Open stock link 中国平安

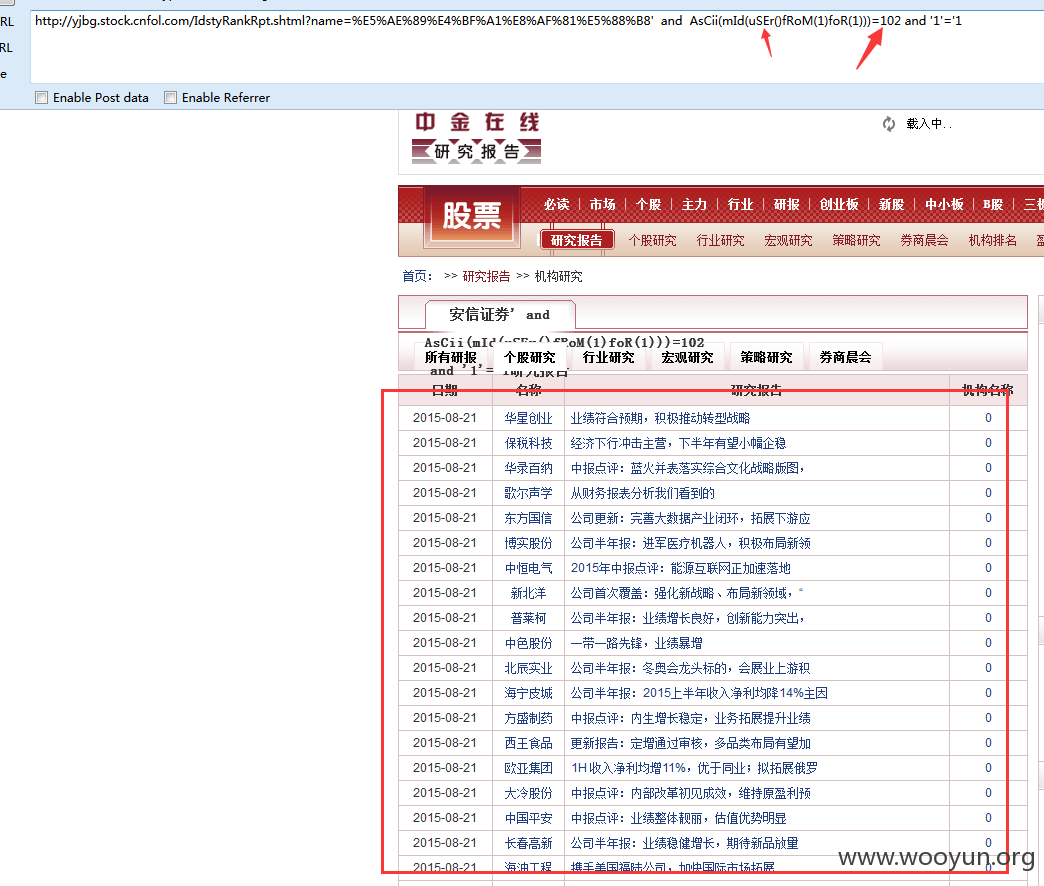pyautogui.click(x=528, y=818)
